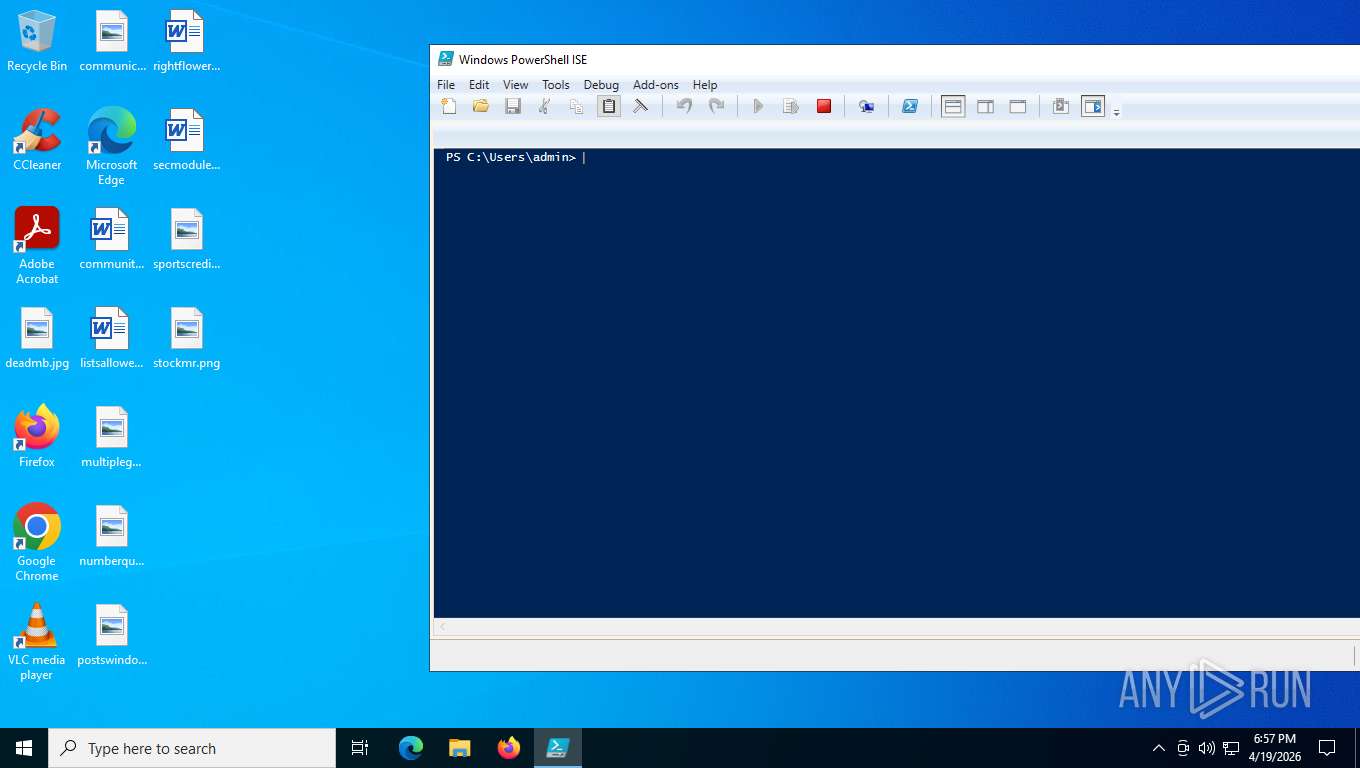Click the New script icon

[x=449, y=106]
